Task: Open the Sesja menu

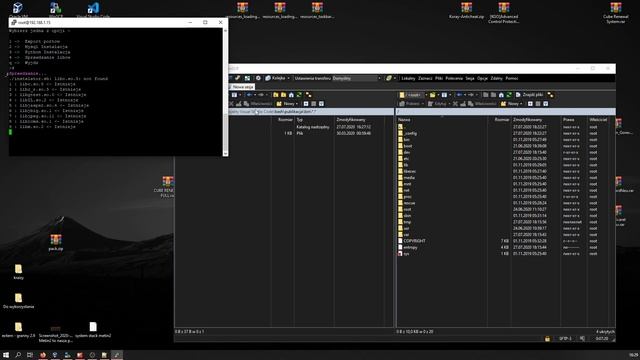Action: pos(470,78)
